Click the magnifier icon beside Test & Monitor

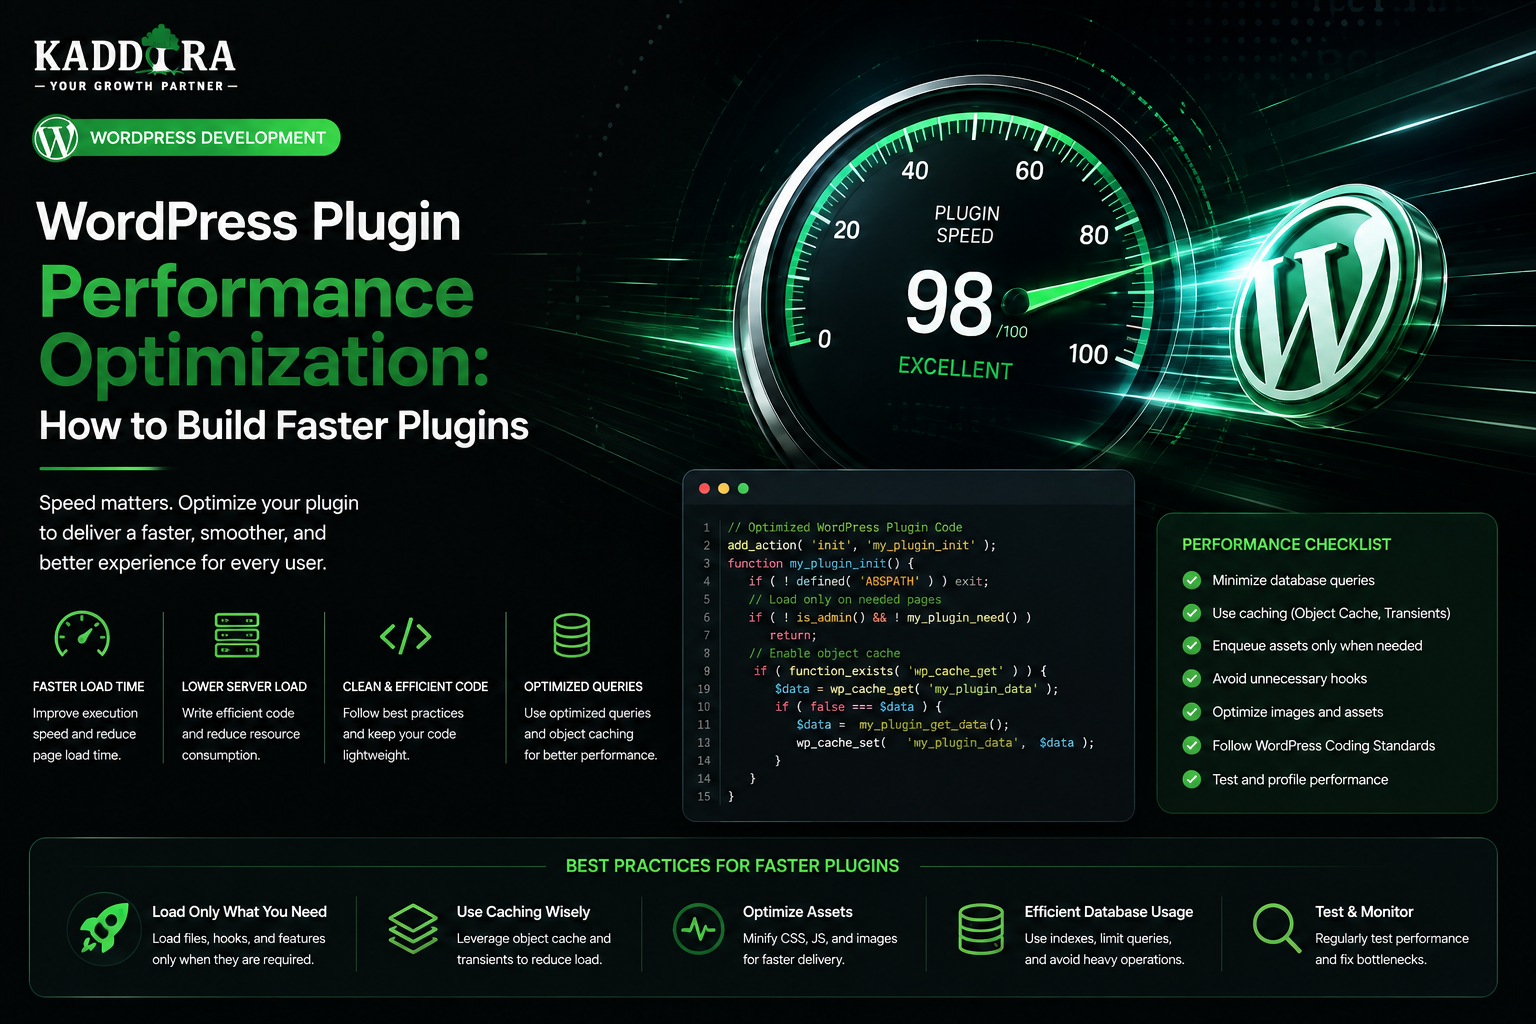tap(1277, 929)
